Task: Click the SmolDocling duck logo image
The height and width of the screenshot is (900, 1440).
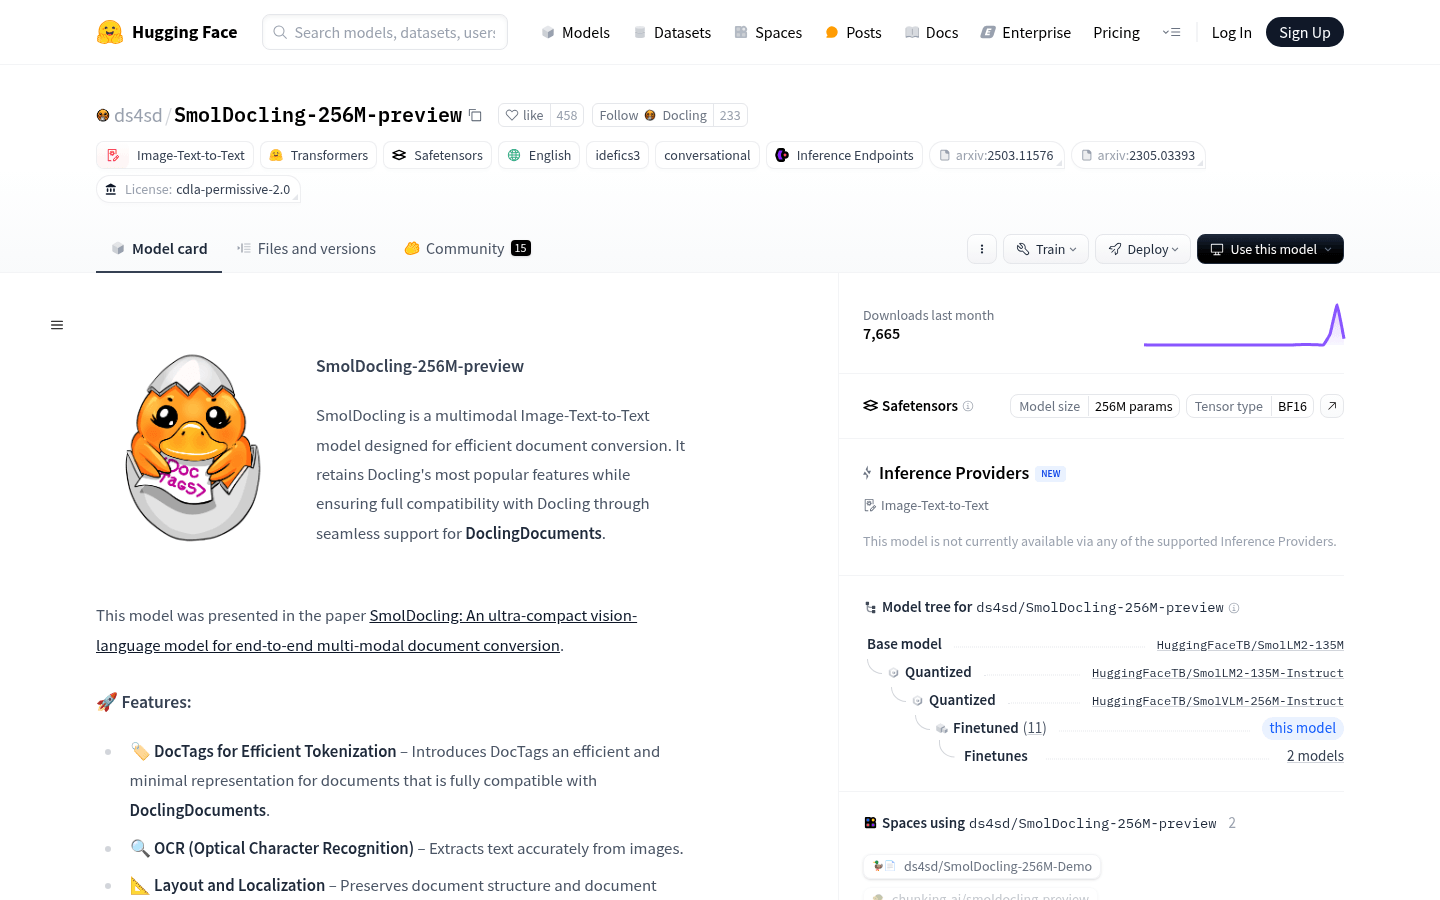Action: click(x=193, y=447)
